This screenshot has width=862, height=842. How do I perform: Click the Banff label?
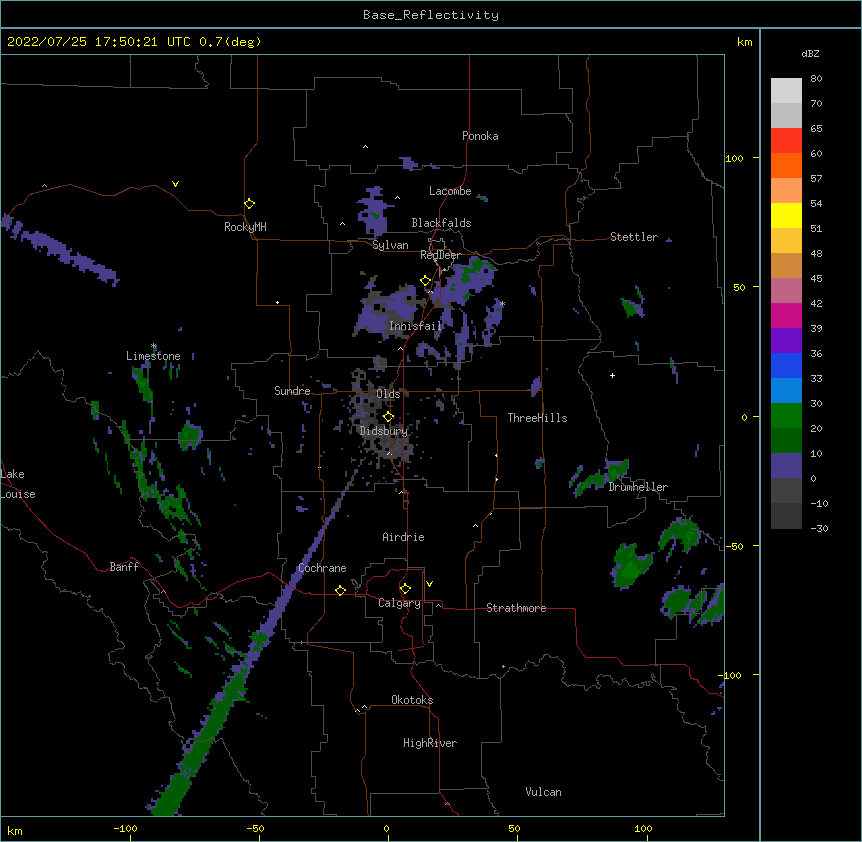click(x=124, y=567)
